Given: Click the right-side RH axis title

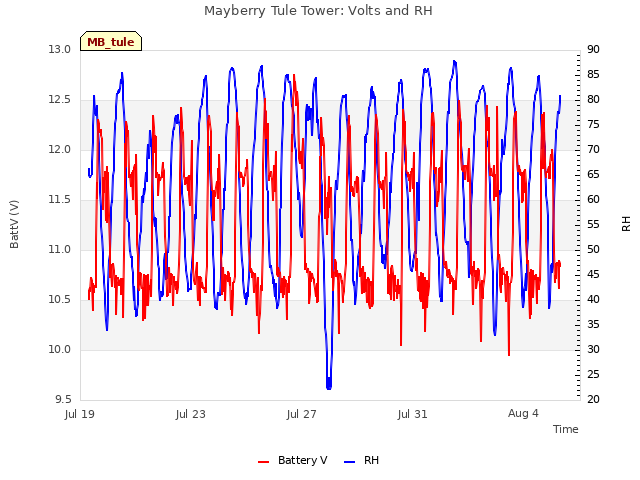Looking at the screenshot, I should (x=626, y=224).
